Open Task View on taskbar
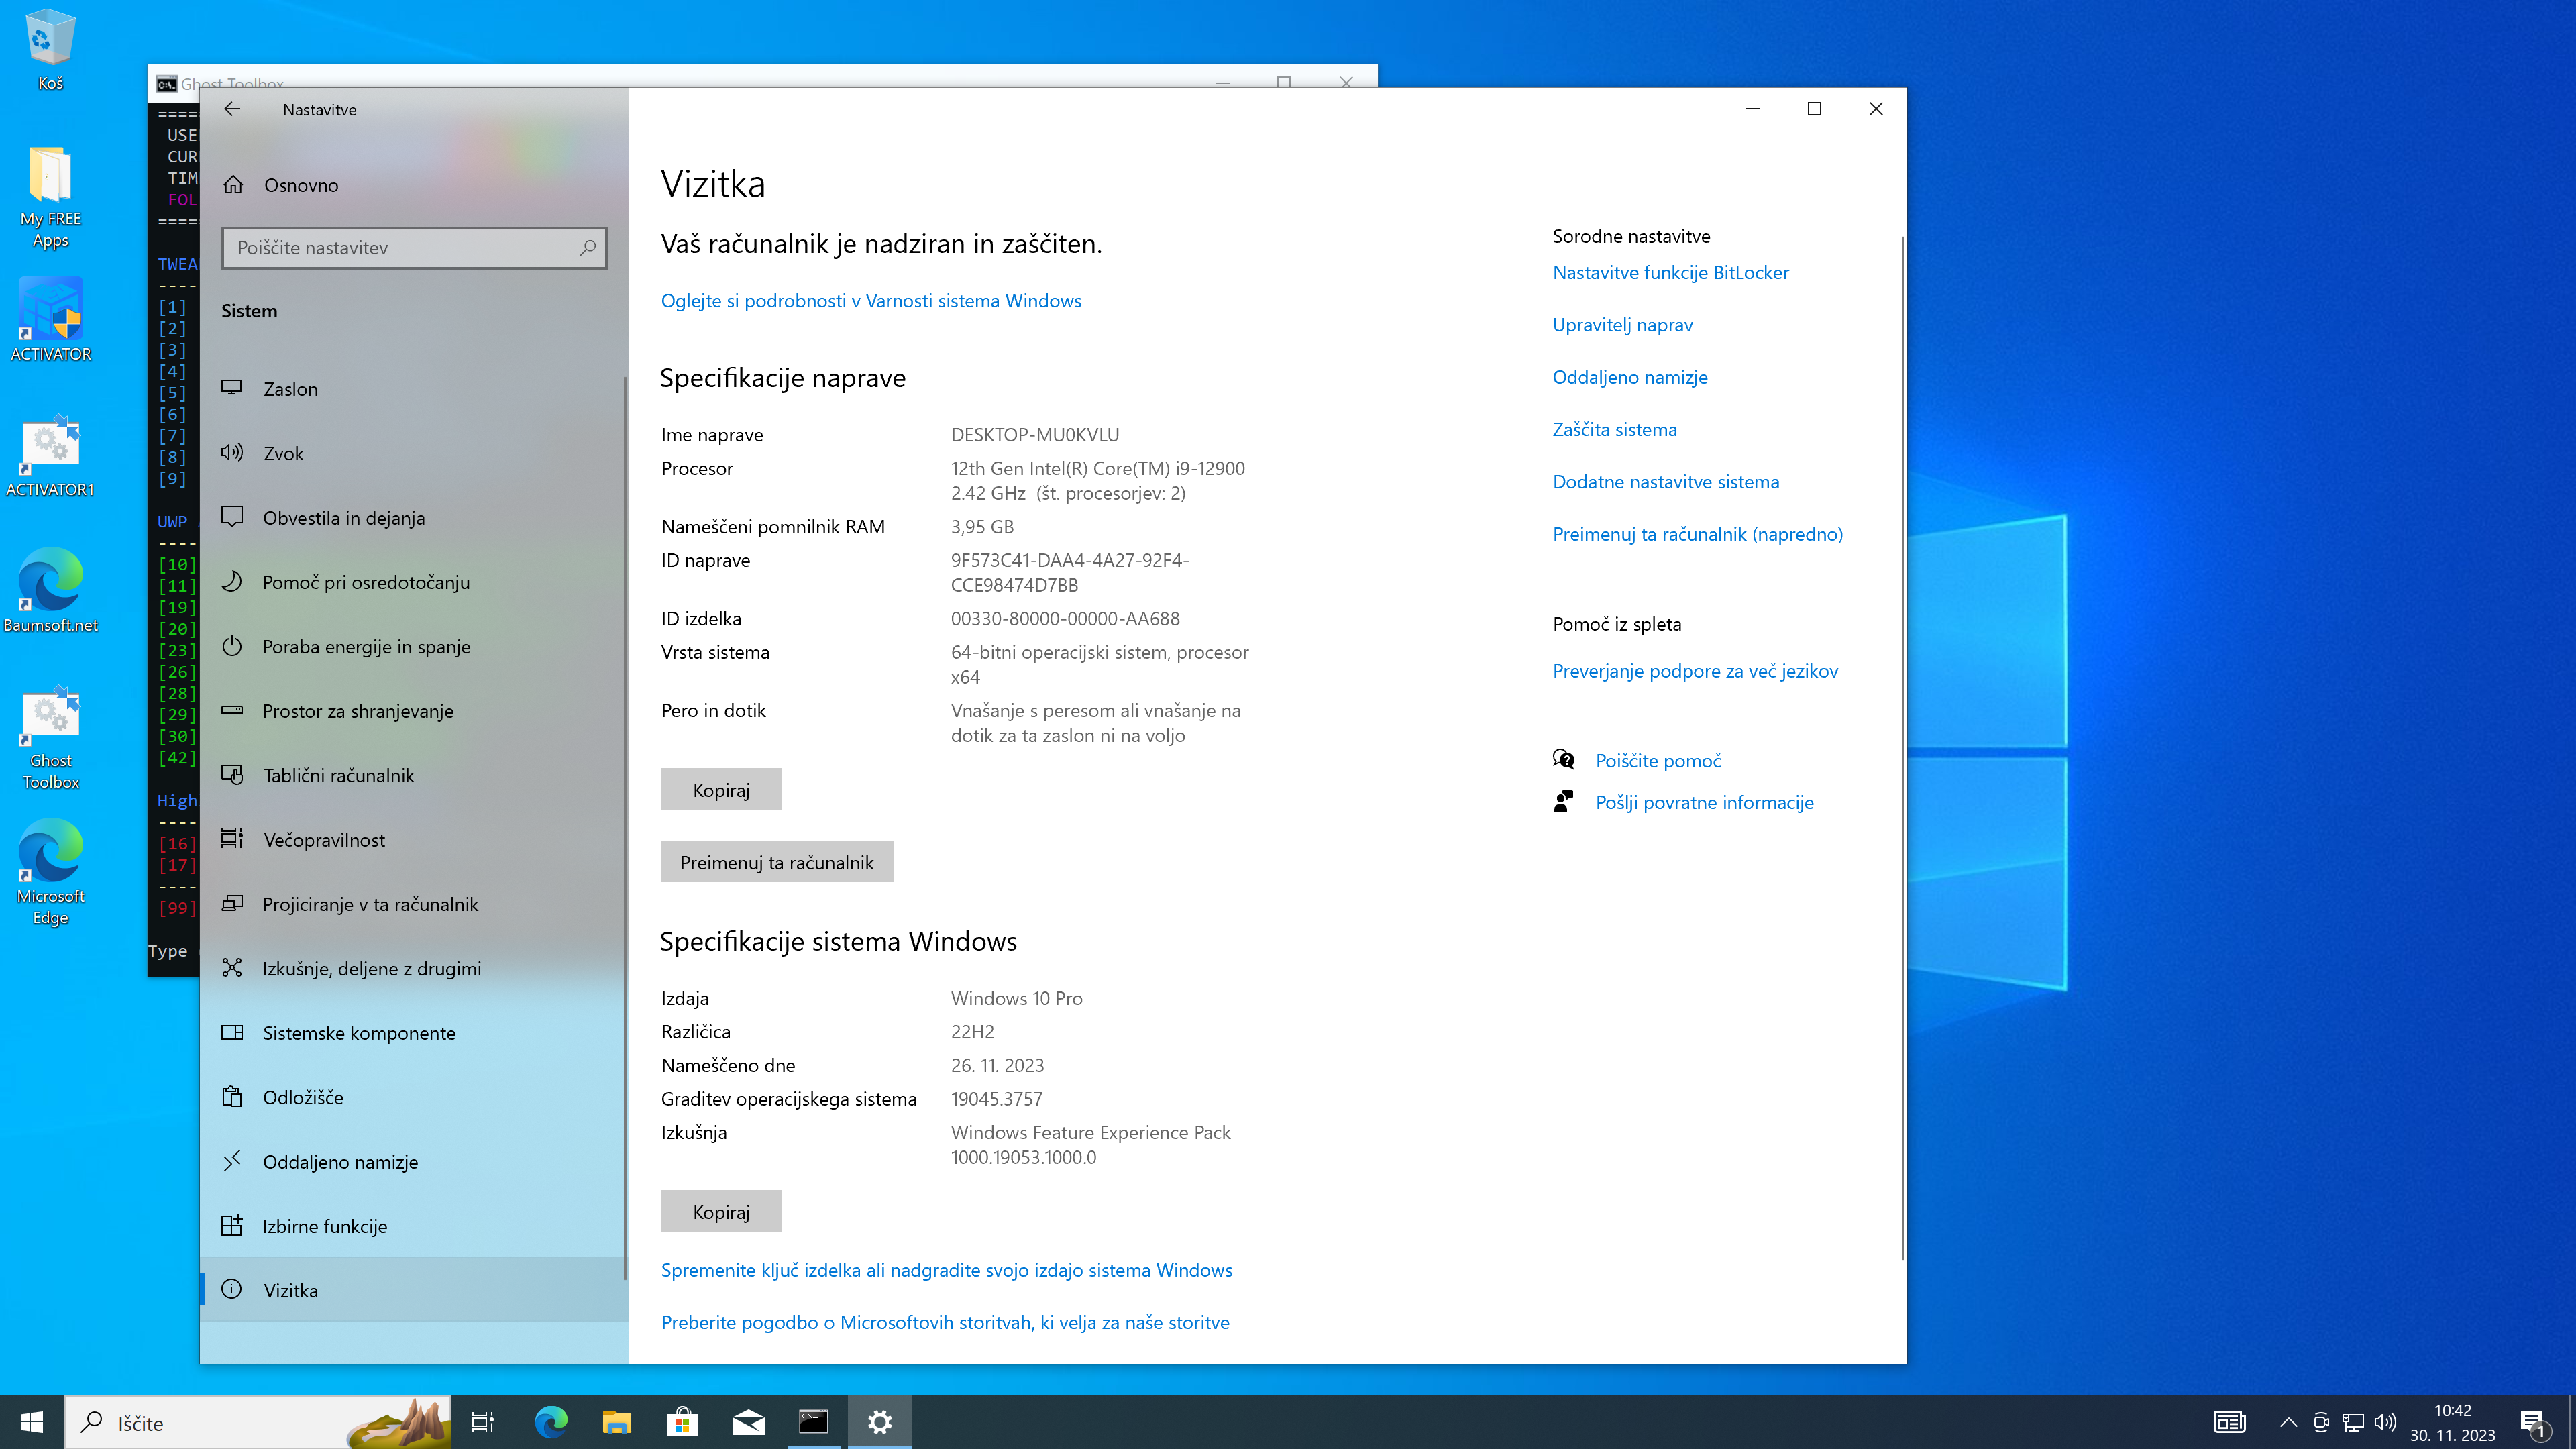This screenshot has width=2576, height=1449. [483, 1422]
